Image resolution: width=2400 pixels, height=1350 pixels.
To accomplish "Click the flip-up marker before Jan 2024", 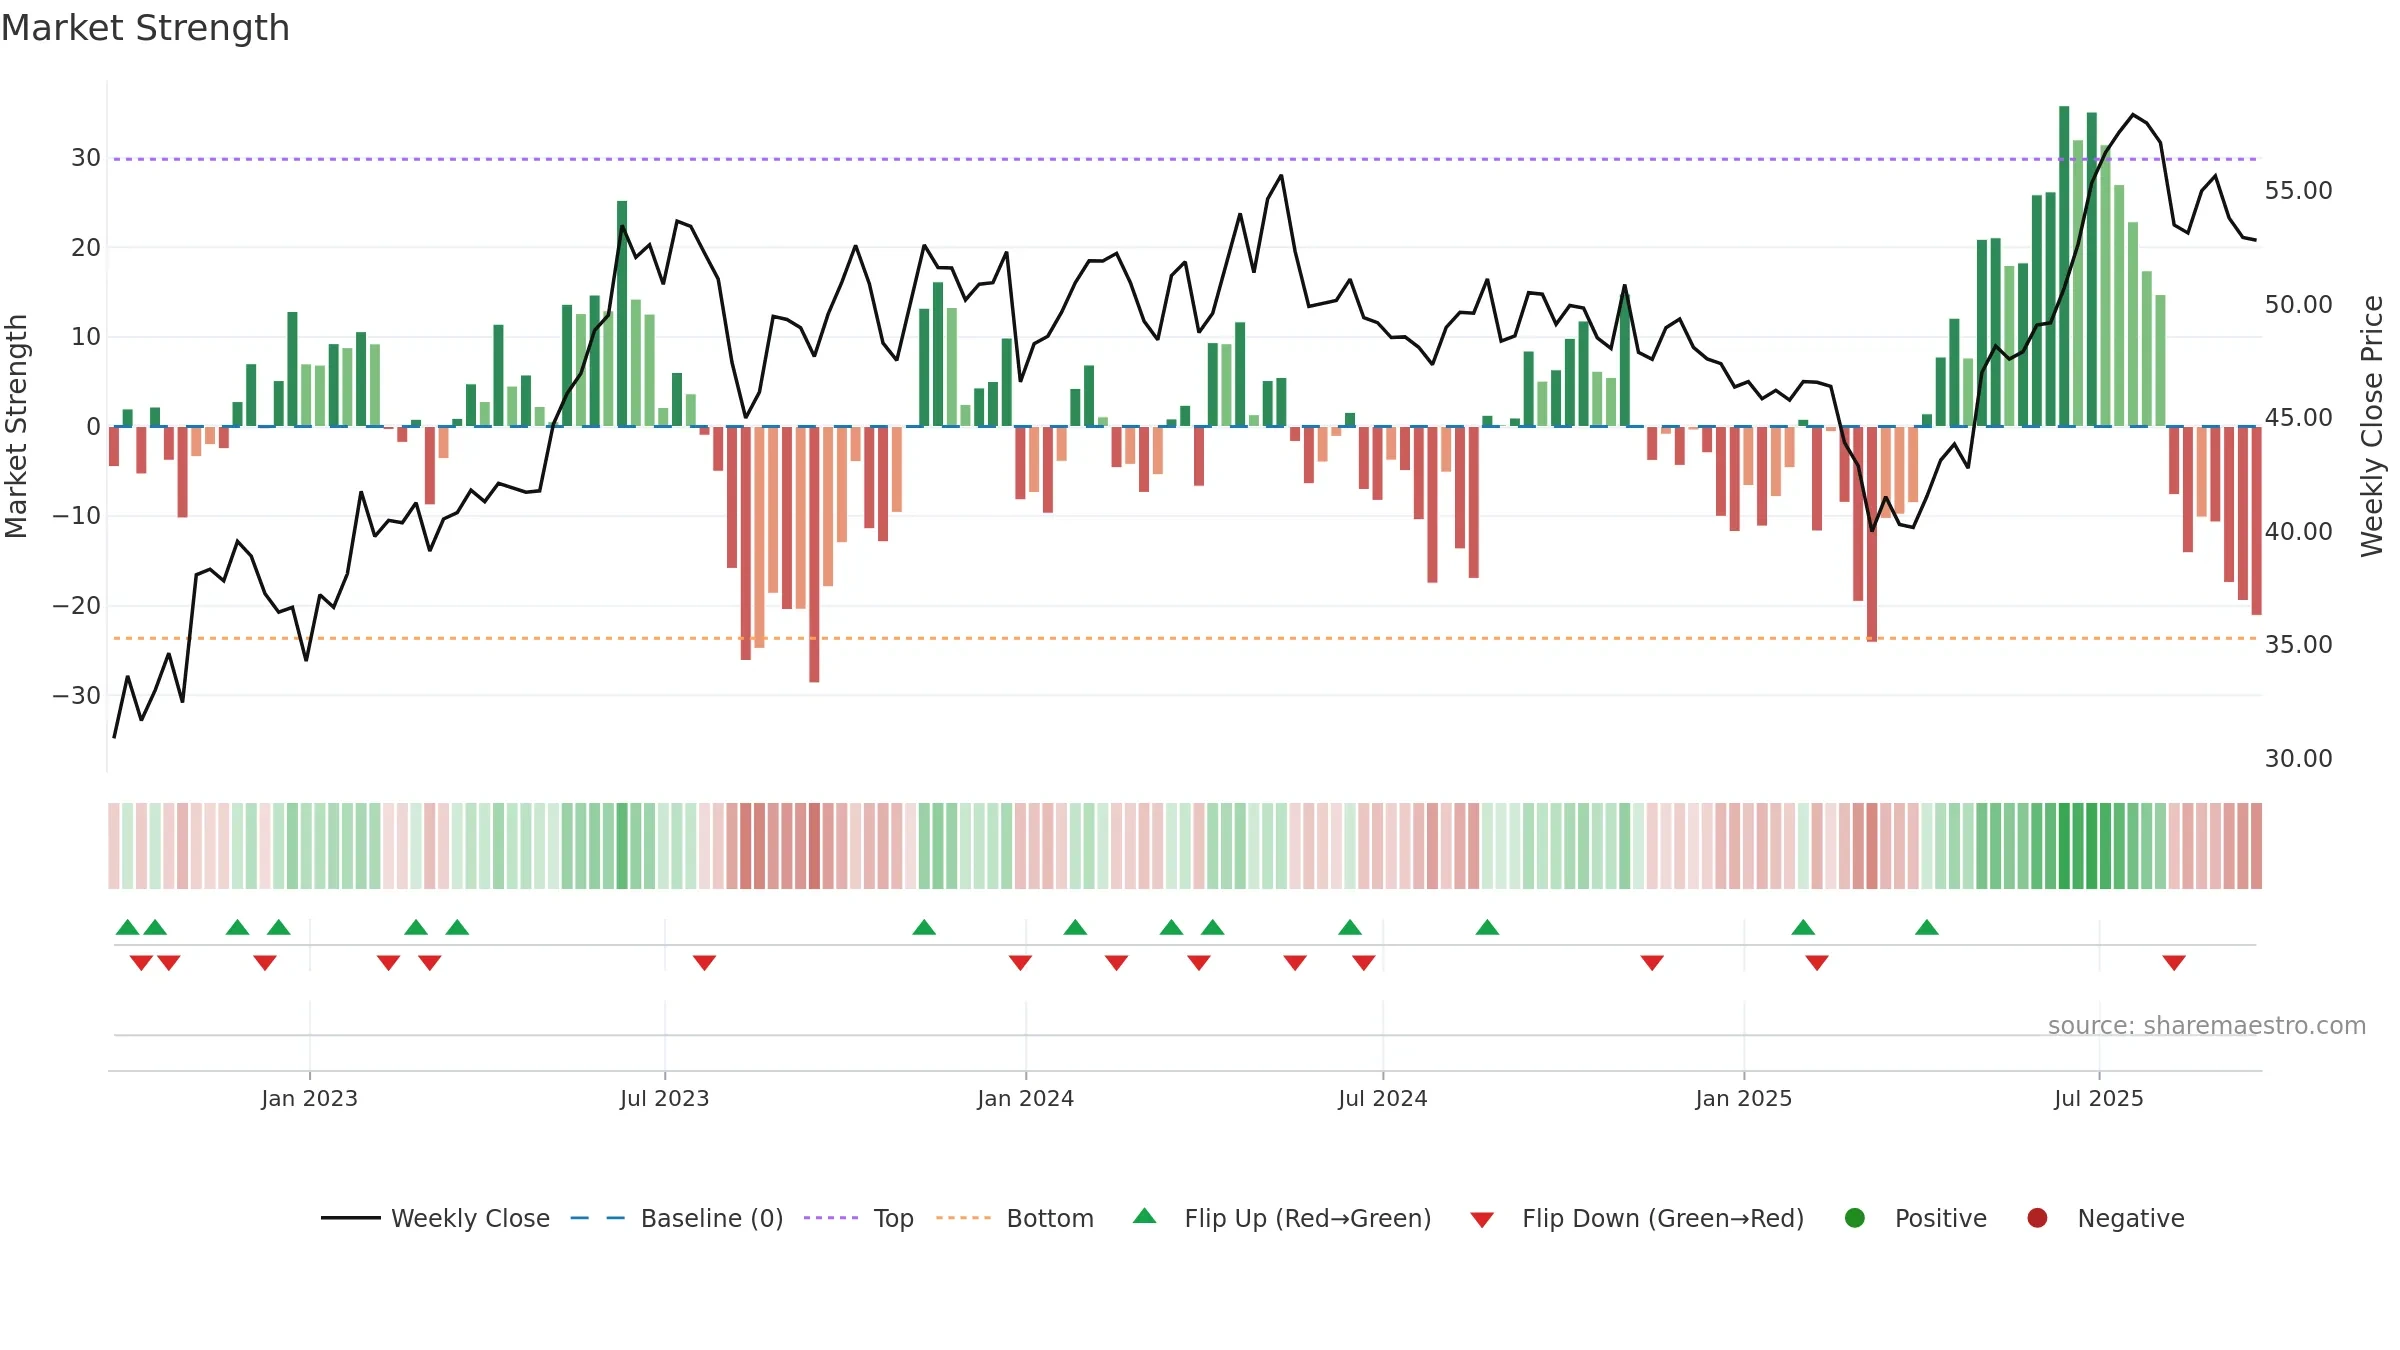I will 924,927.
